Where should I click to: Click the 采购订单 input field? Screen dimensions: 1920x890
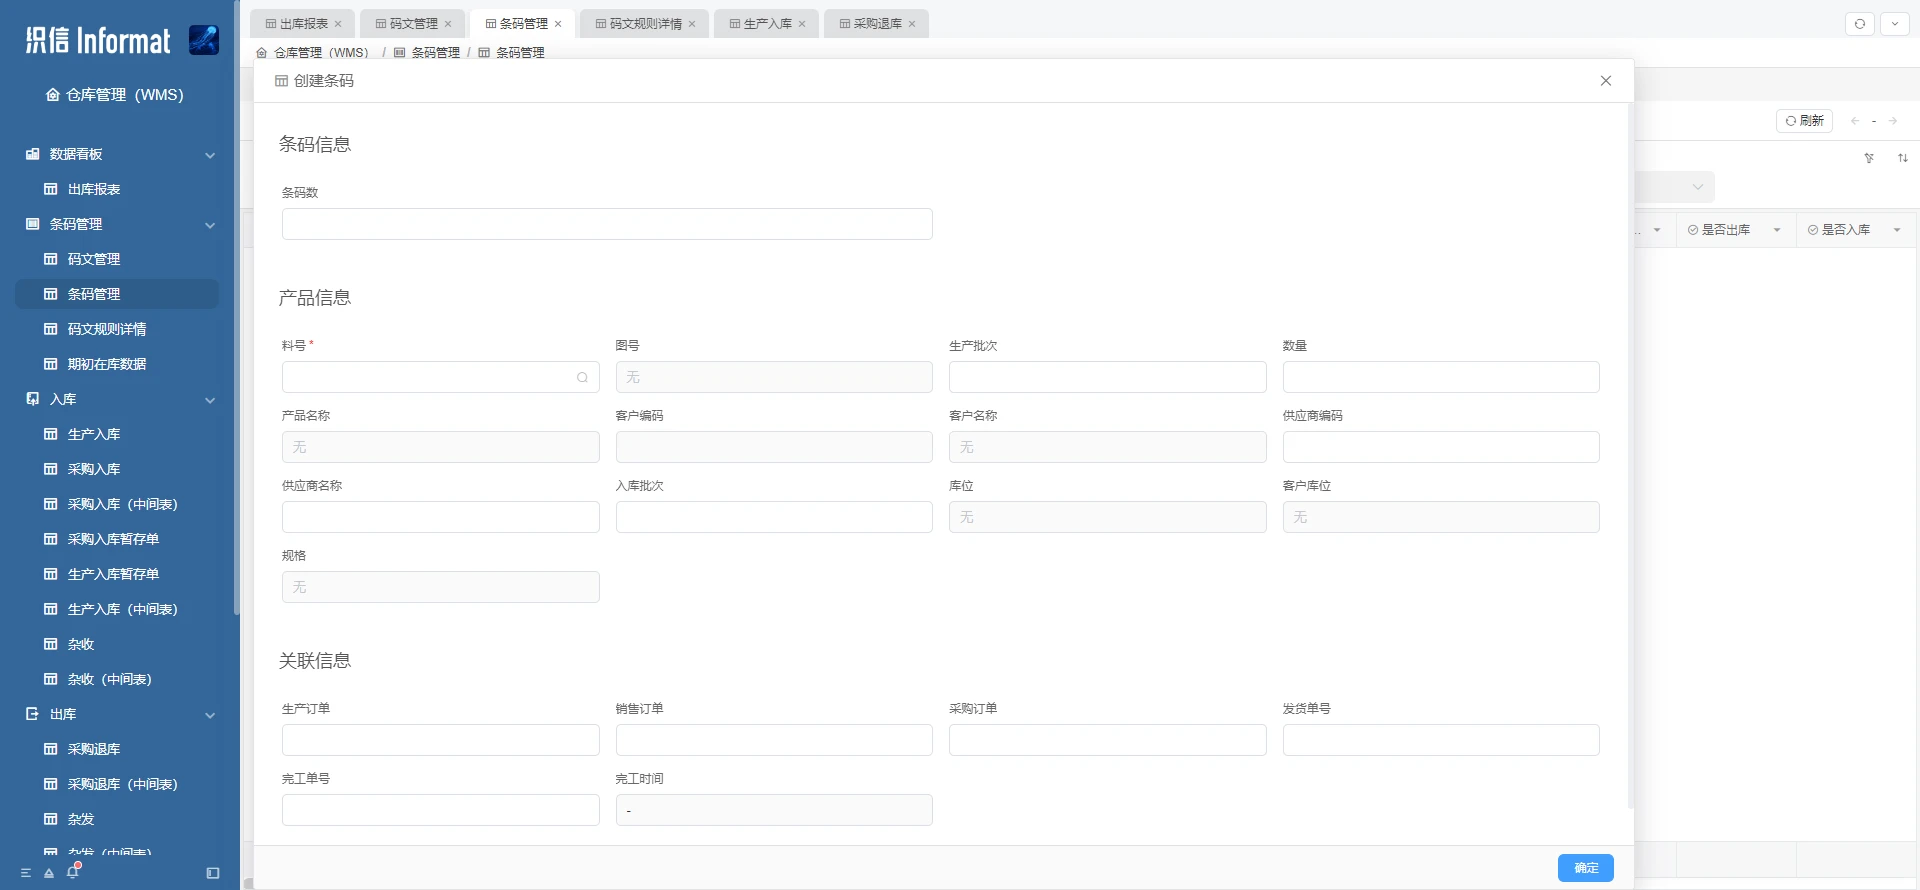[x=1108, y=740]
